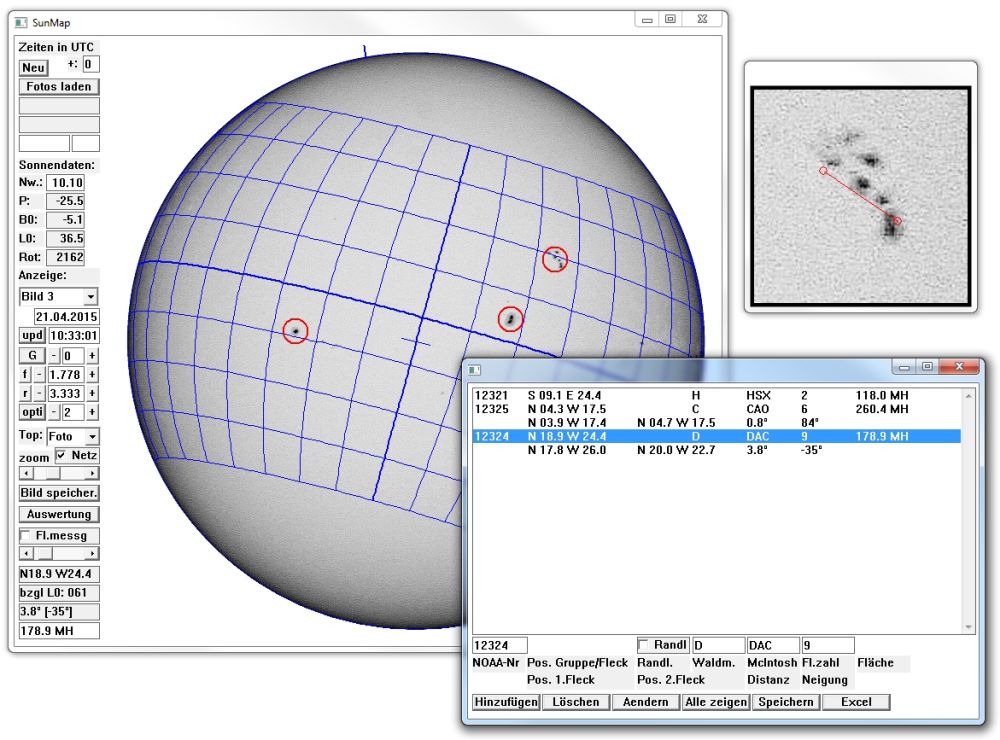Click the Neu button to reset the time

click(x=33, y=67)
